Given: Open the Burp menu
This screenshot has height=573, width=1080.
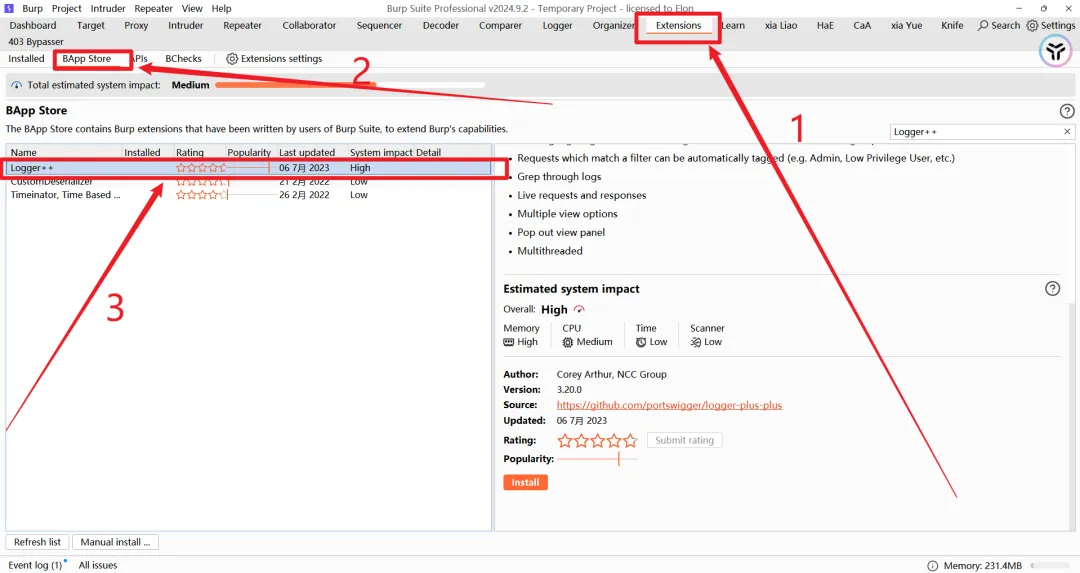Looking at the screenshot, I should click(x=32, y=8).
